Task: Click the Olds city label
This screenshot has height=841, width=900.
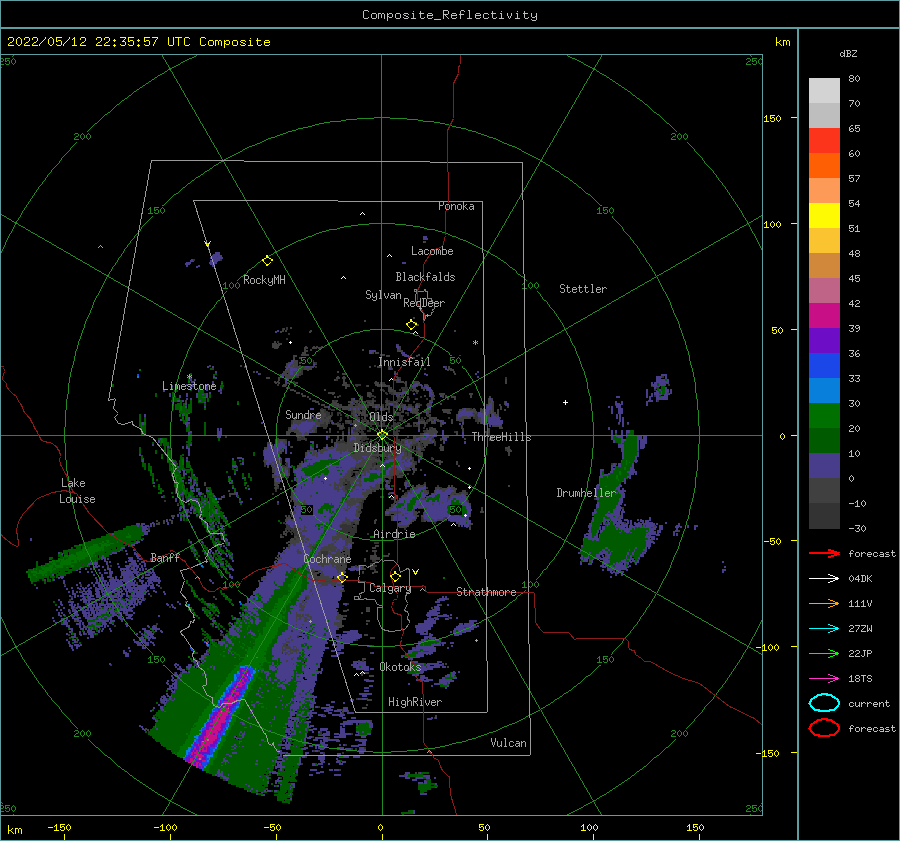Action: [381, 417]
